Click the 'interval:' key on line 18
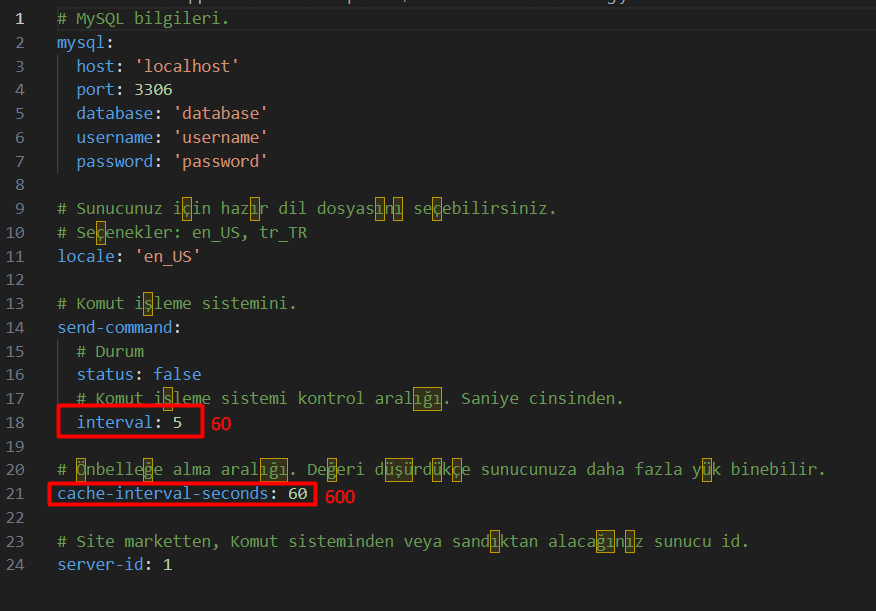Image resolution: width=876 pixels, height=611 pixels. click(x=119, y=423)
